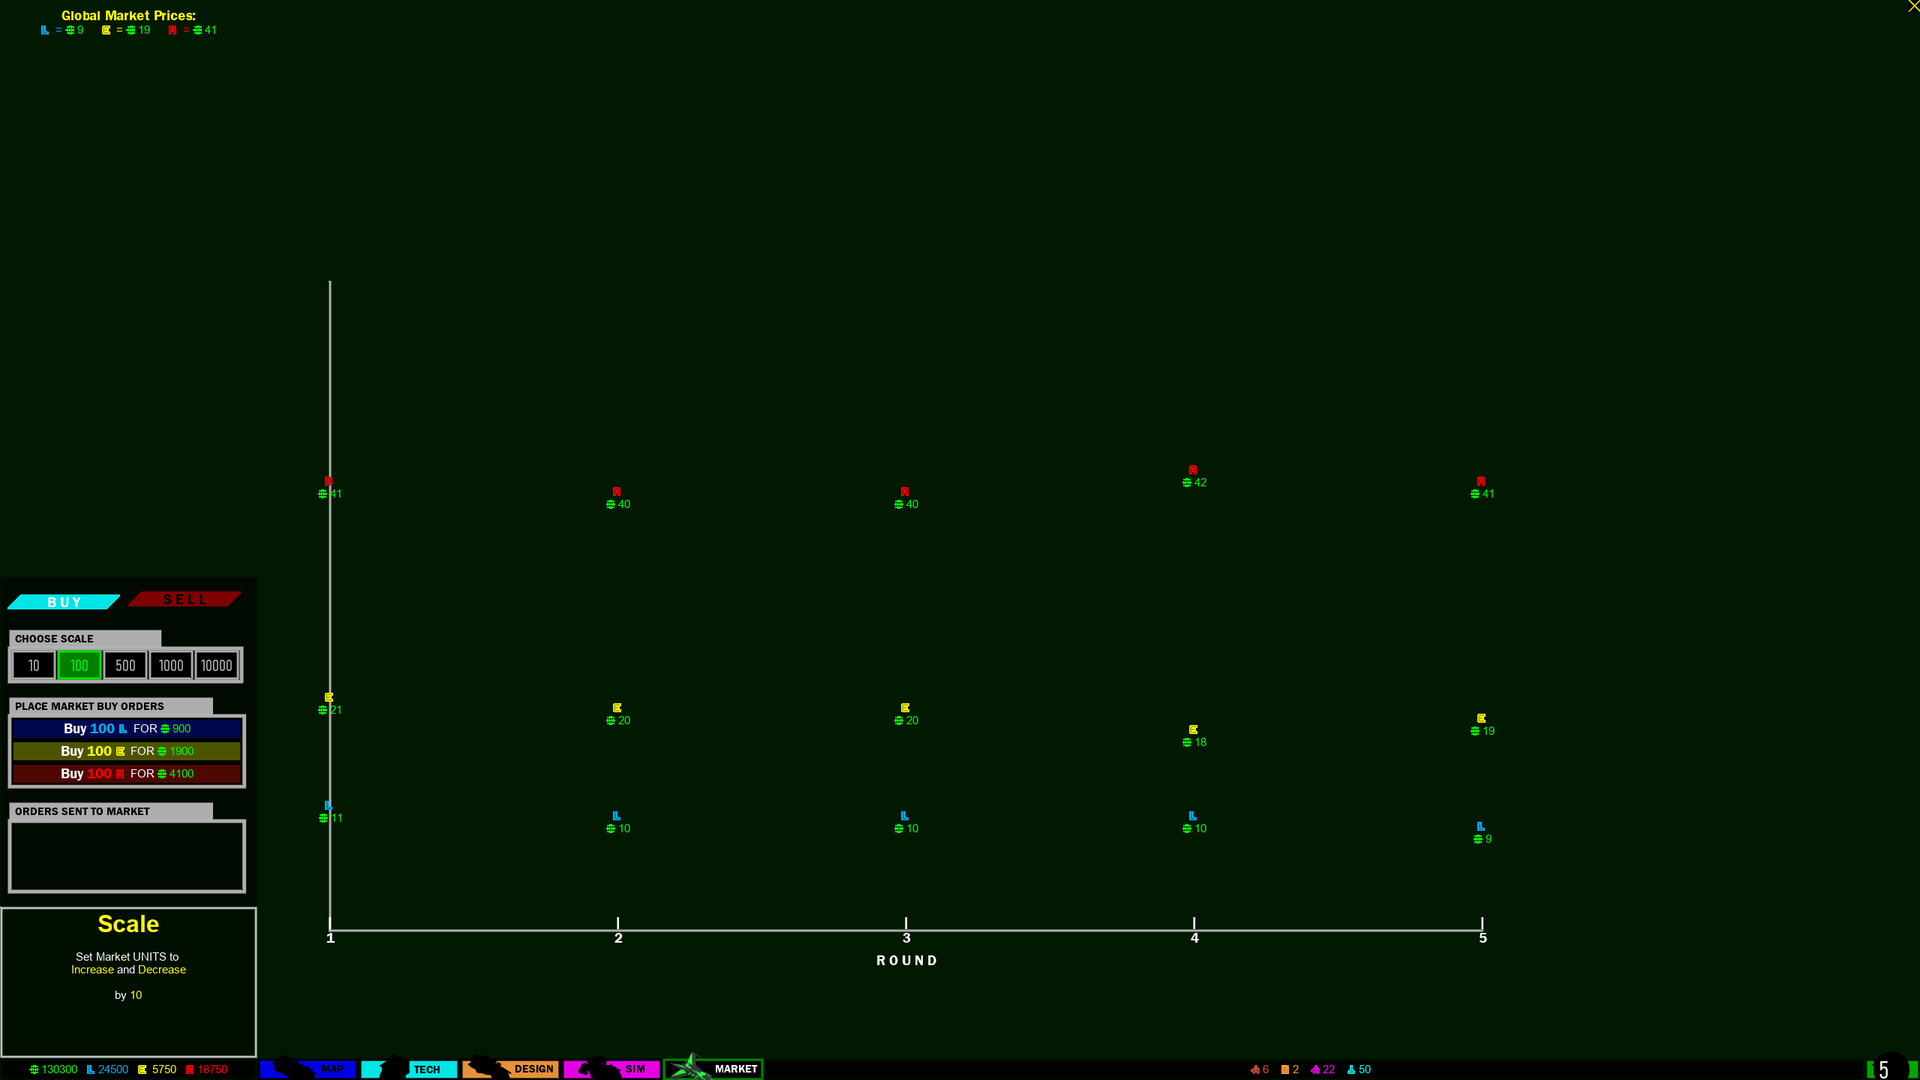The image size is (1920, 1080).
Task: Close the market screen with X
Action: tap(1913, 7)
